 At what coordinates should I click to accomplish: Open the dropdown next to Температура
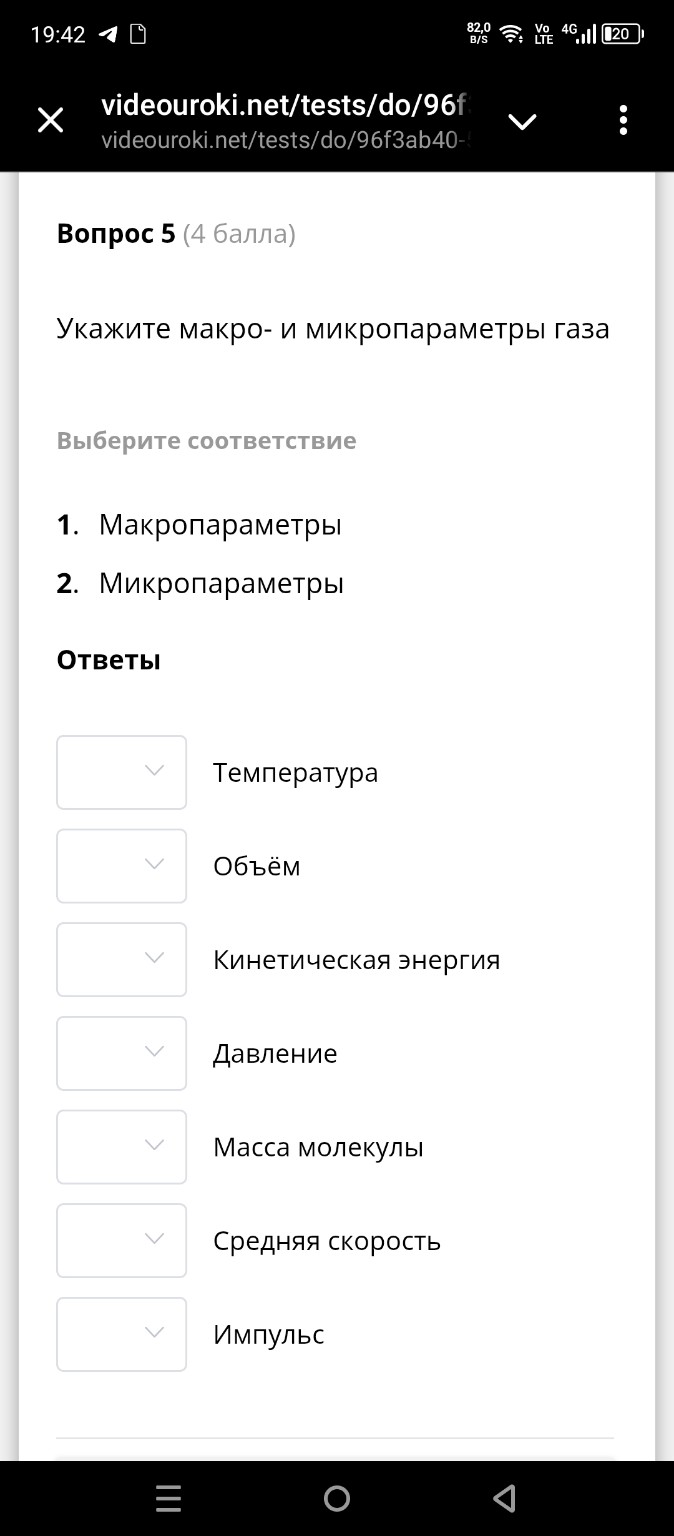click(x=121, y=771)
